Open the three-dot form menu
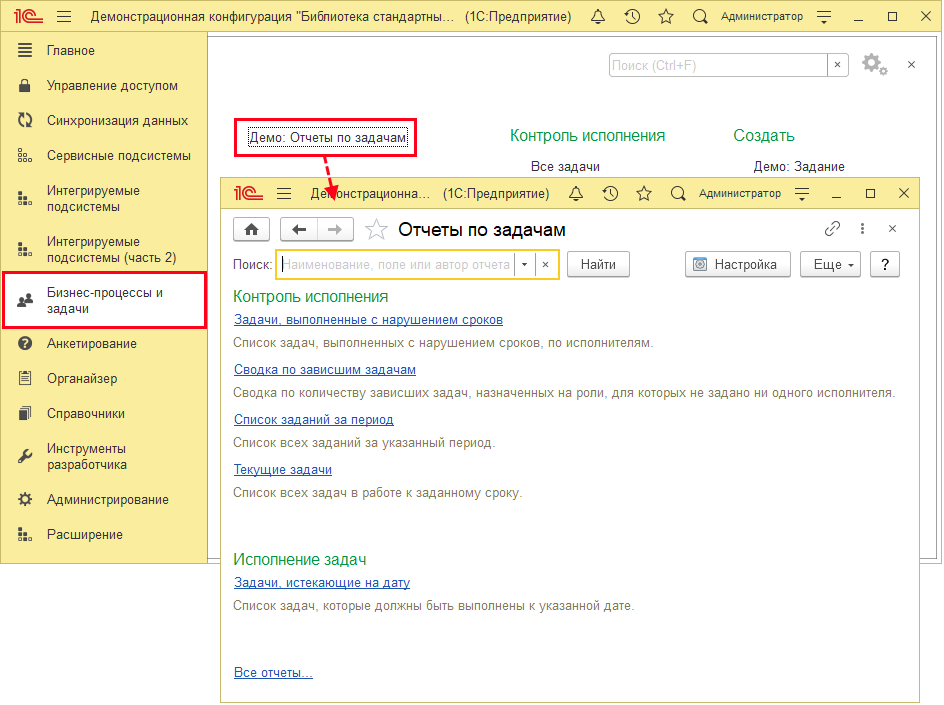Viewport: 944px width, 705px height. (863, 229)
